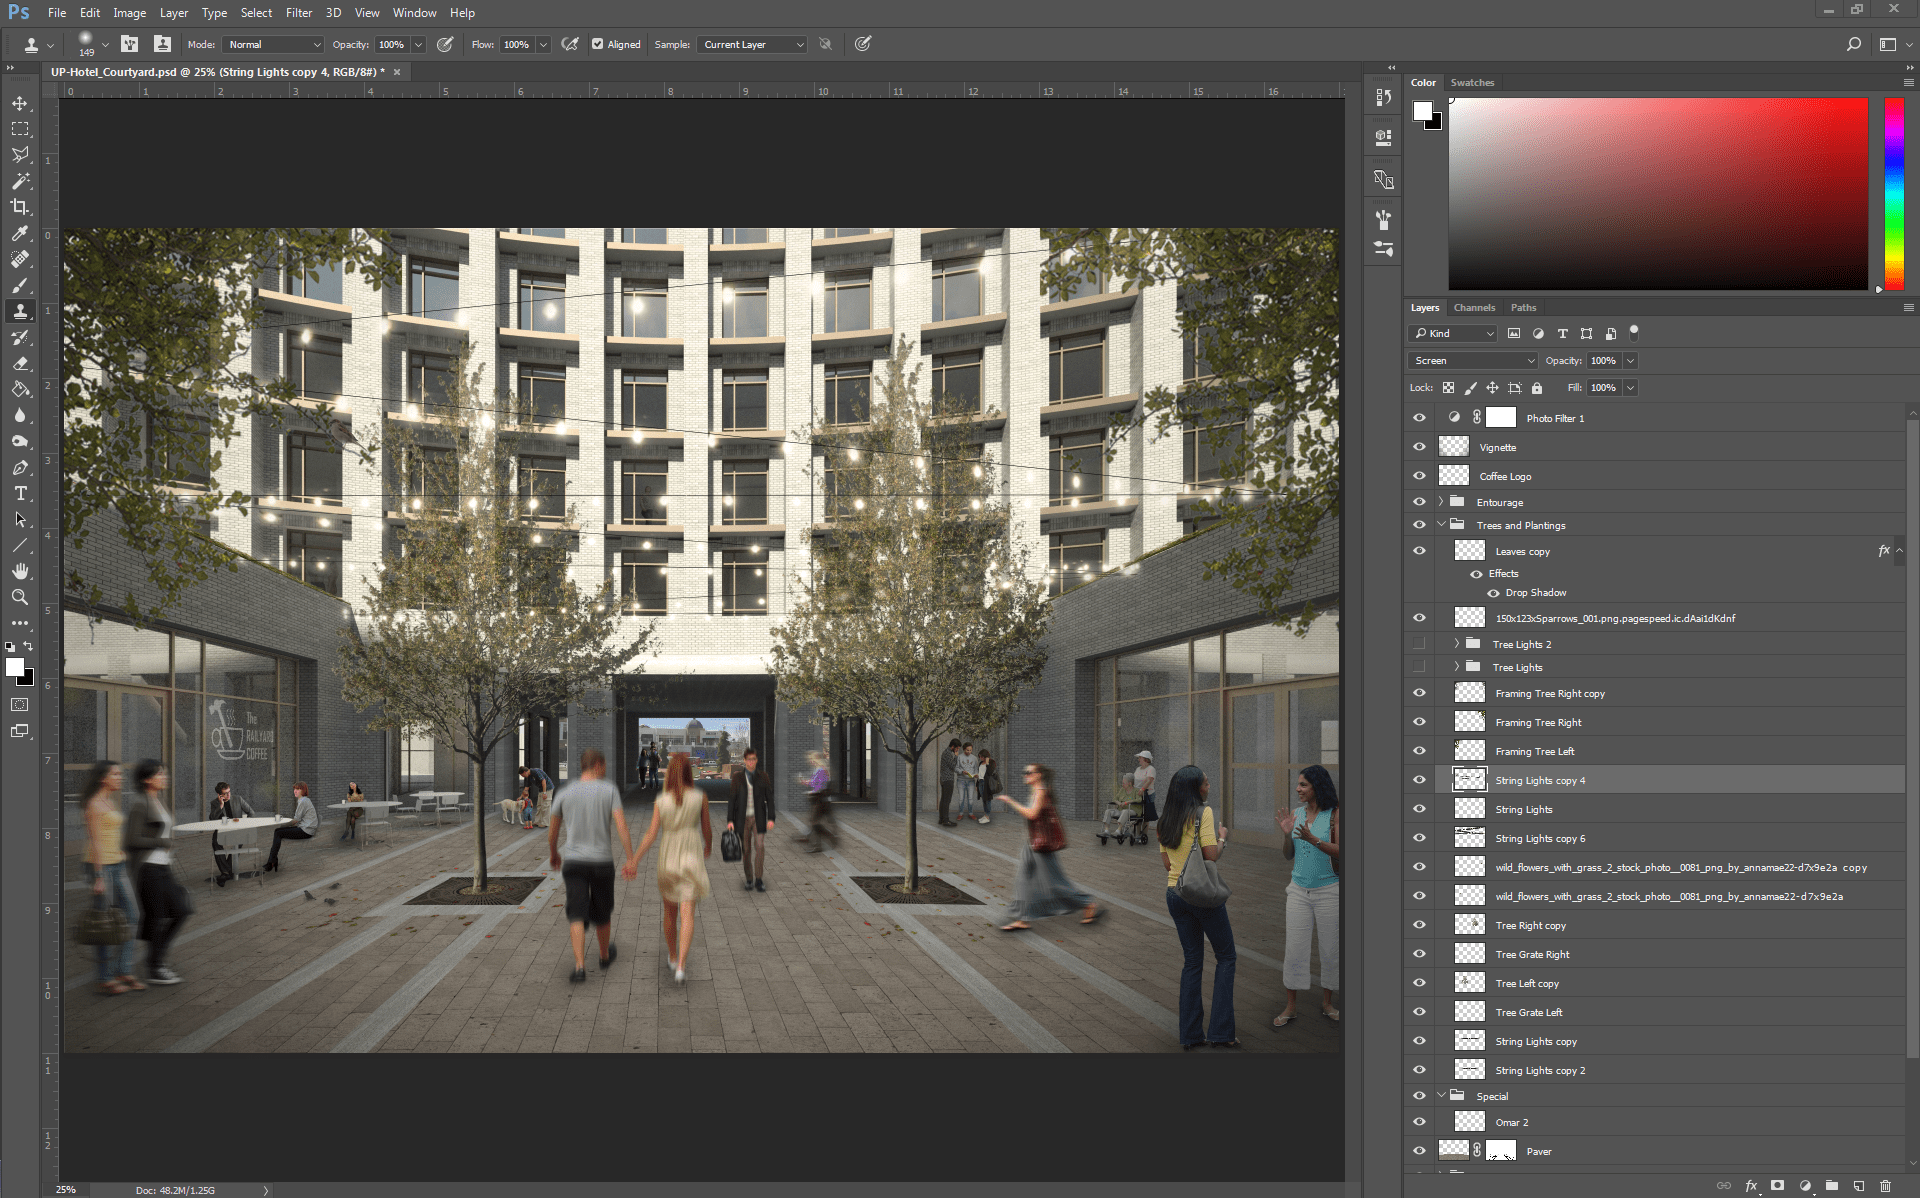Click the Lock transparent pixels icon

(1450, 388)
